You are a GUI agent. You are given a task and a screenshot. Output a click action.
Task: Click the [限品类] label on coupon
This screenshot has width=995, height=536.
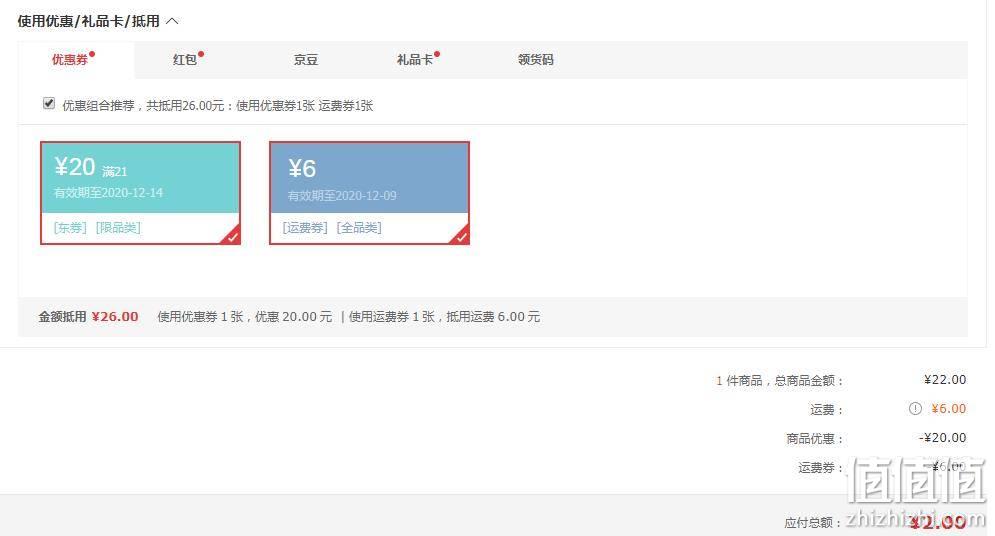[x=118, y=228]
